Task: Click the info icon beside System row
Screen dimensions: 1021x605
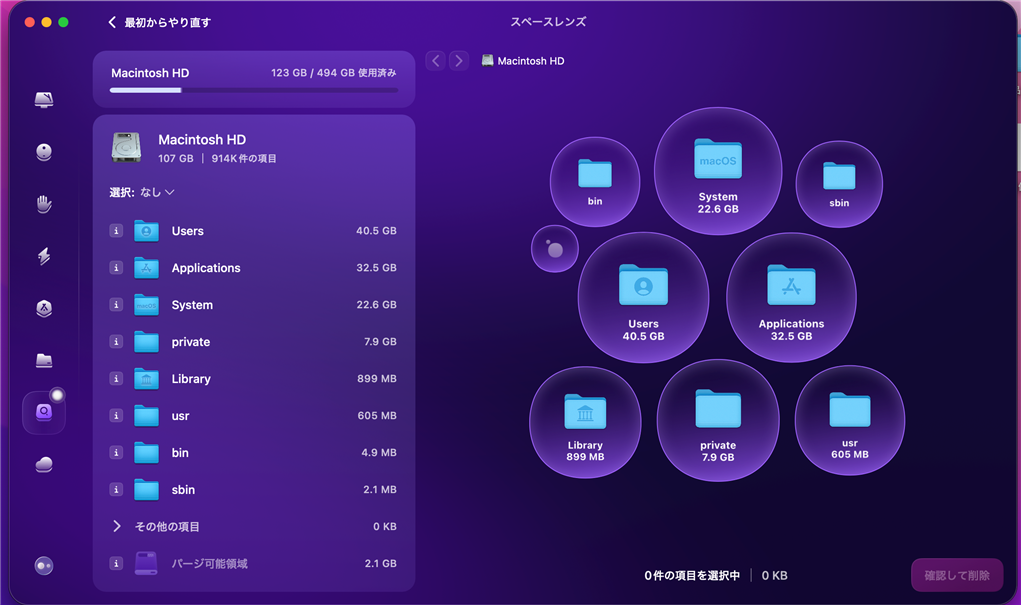Action: [x=116, y=305]
